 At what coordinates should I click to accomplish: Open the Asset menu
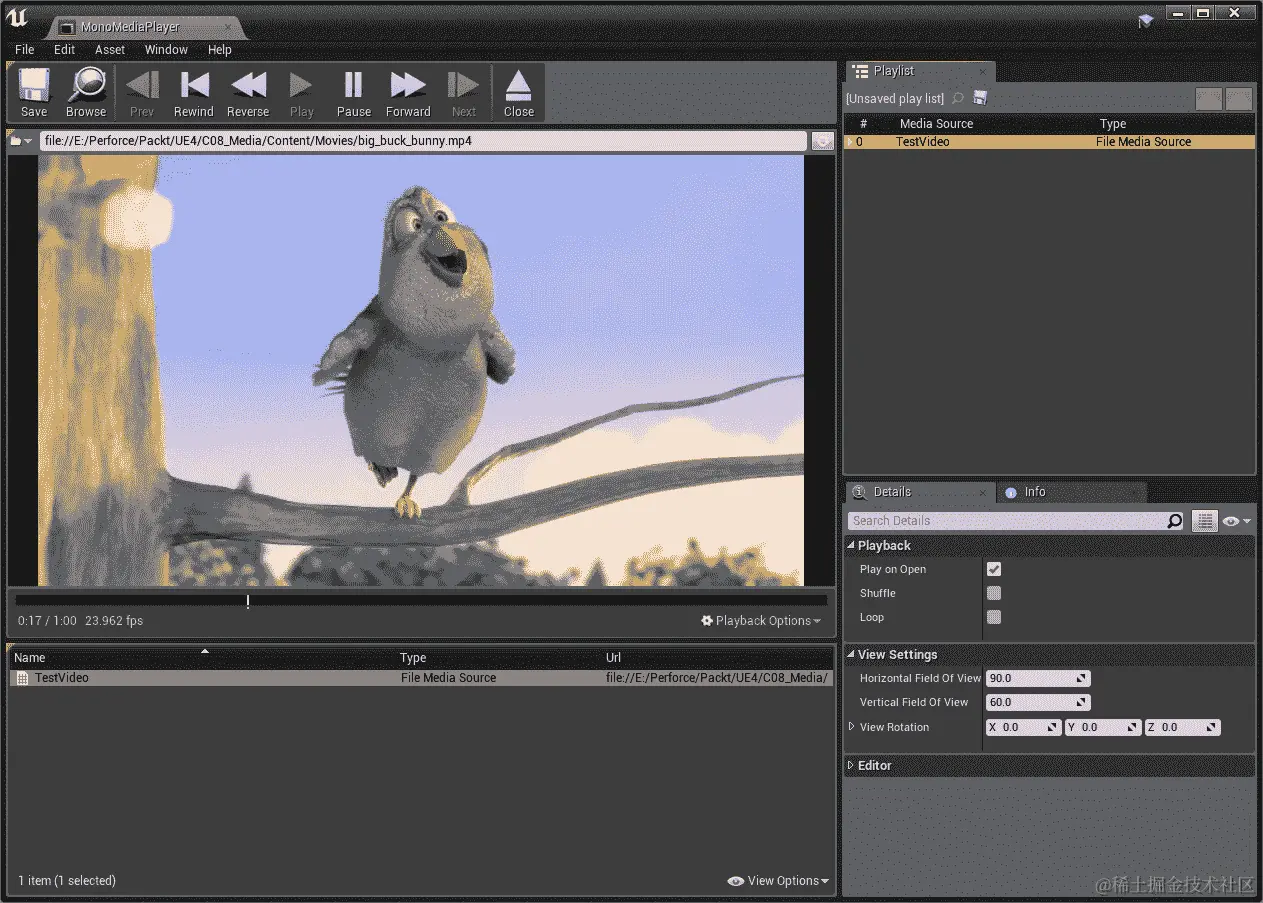click(110, 49)
